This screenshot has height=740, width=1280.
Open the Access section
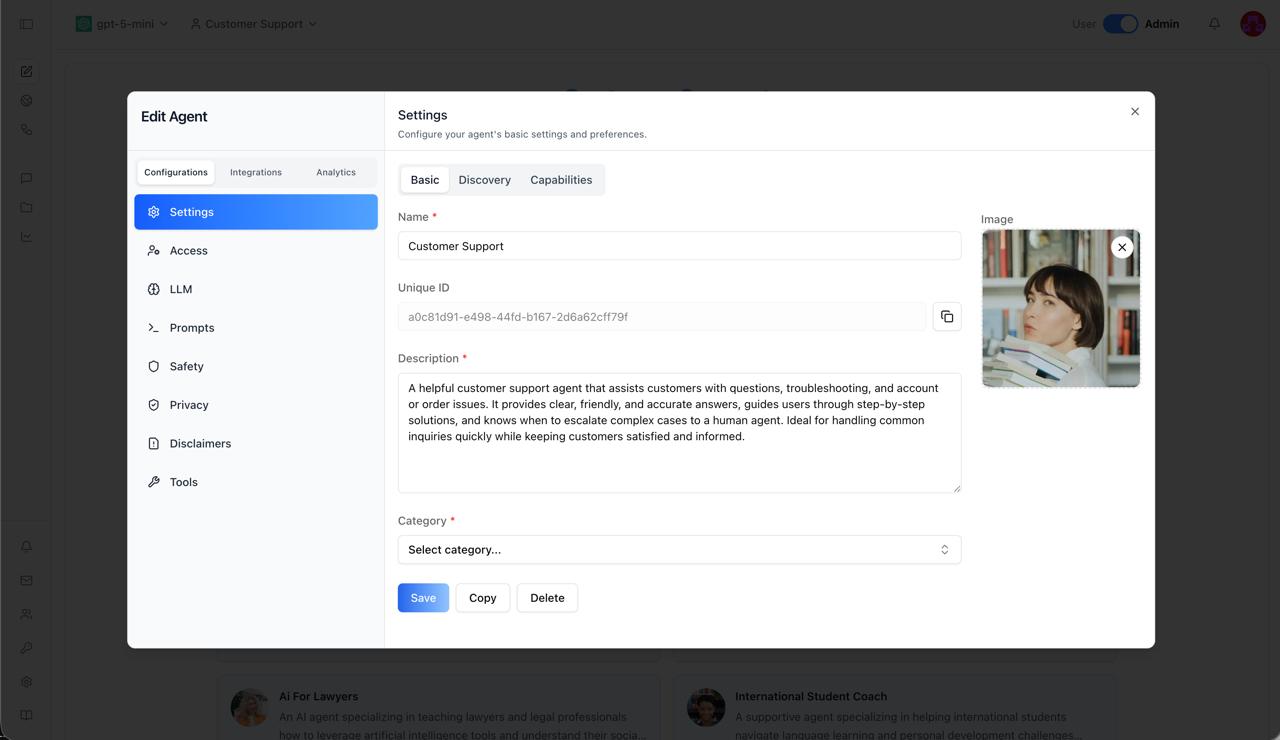point(256,251)
